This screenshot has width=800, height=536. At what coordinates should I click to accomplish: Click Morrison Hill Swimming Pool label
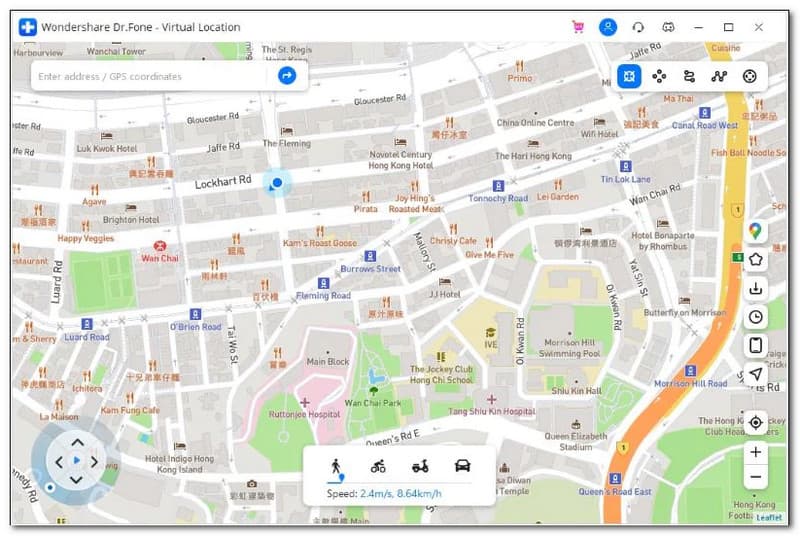pyautogui.click(x=569, y=348)
